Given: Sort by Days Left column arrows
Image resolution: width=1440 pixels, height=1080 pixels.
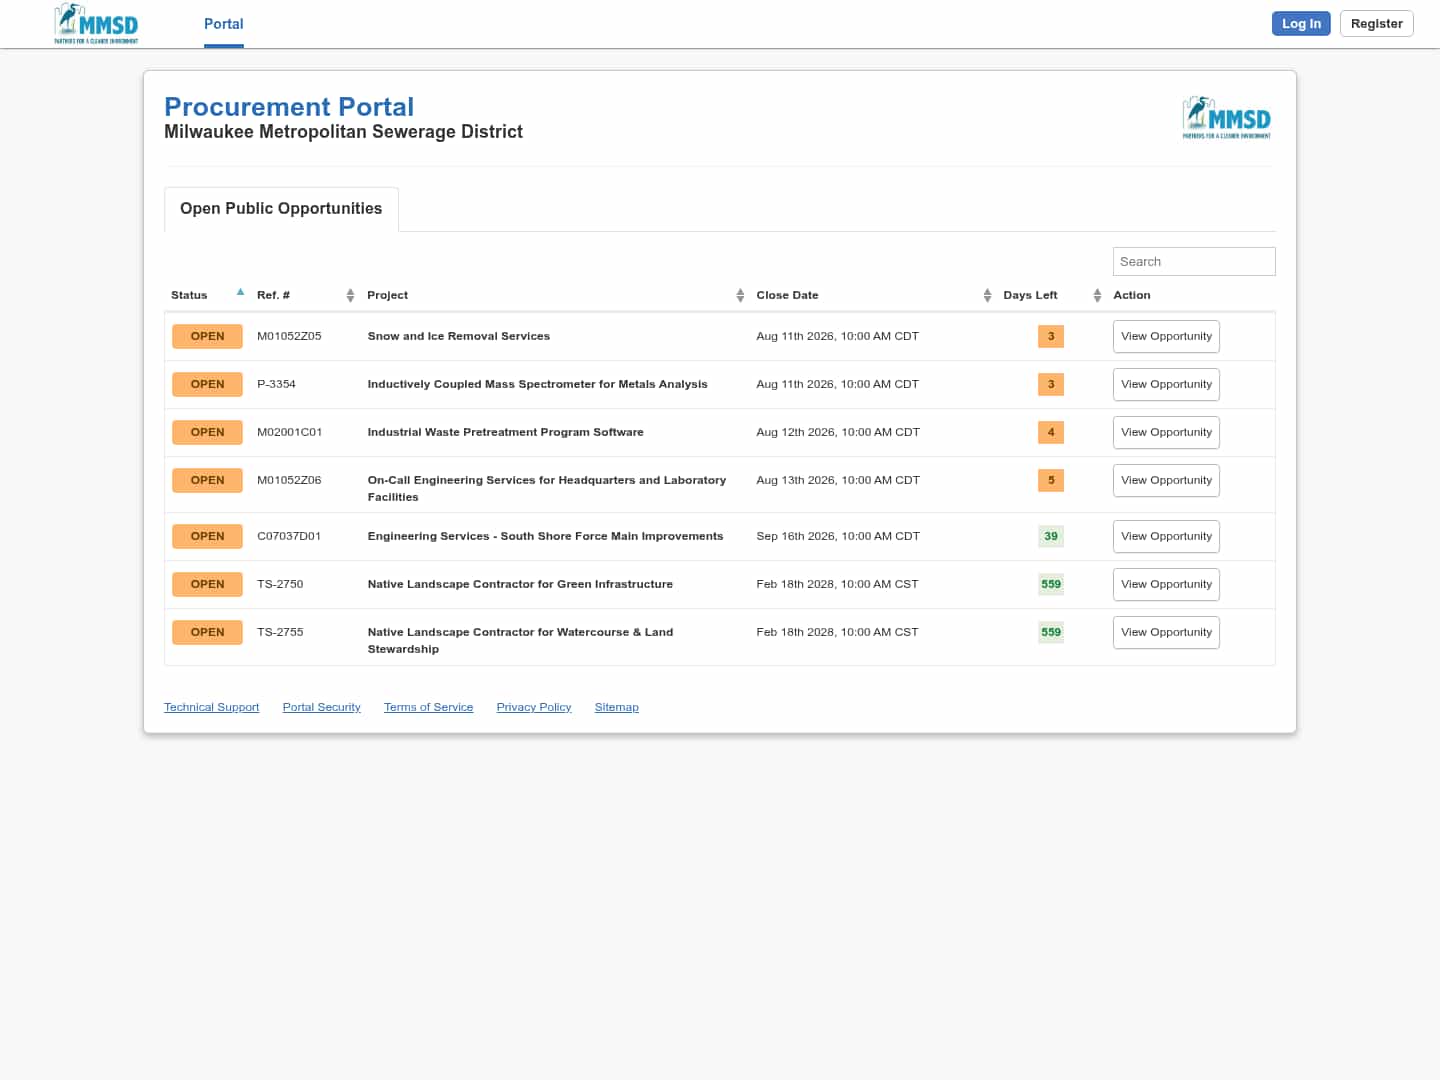Looking at the screenshot, I should coord(1097,295).
